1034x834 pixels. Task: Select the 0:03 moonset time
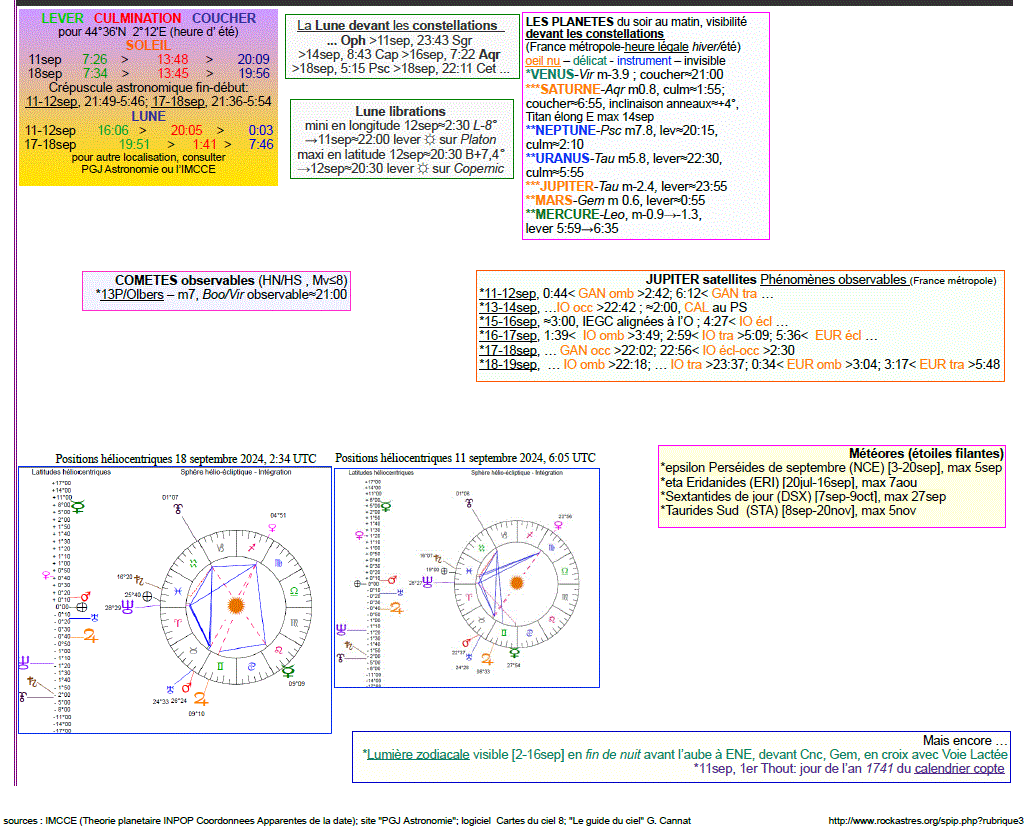point(261,131)
